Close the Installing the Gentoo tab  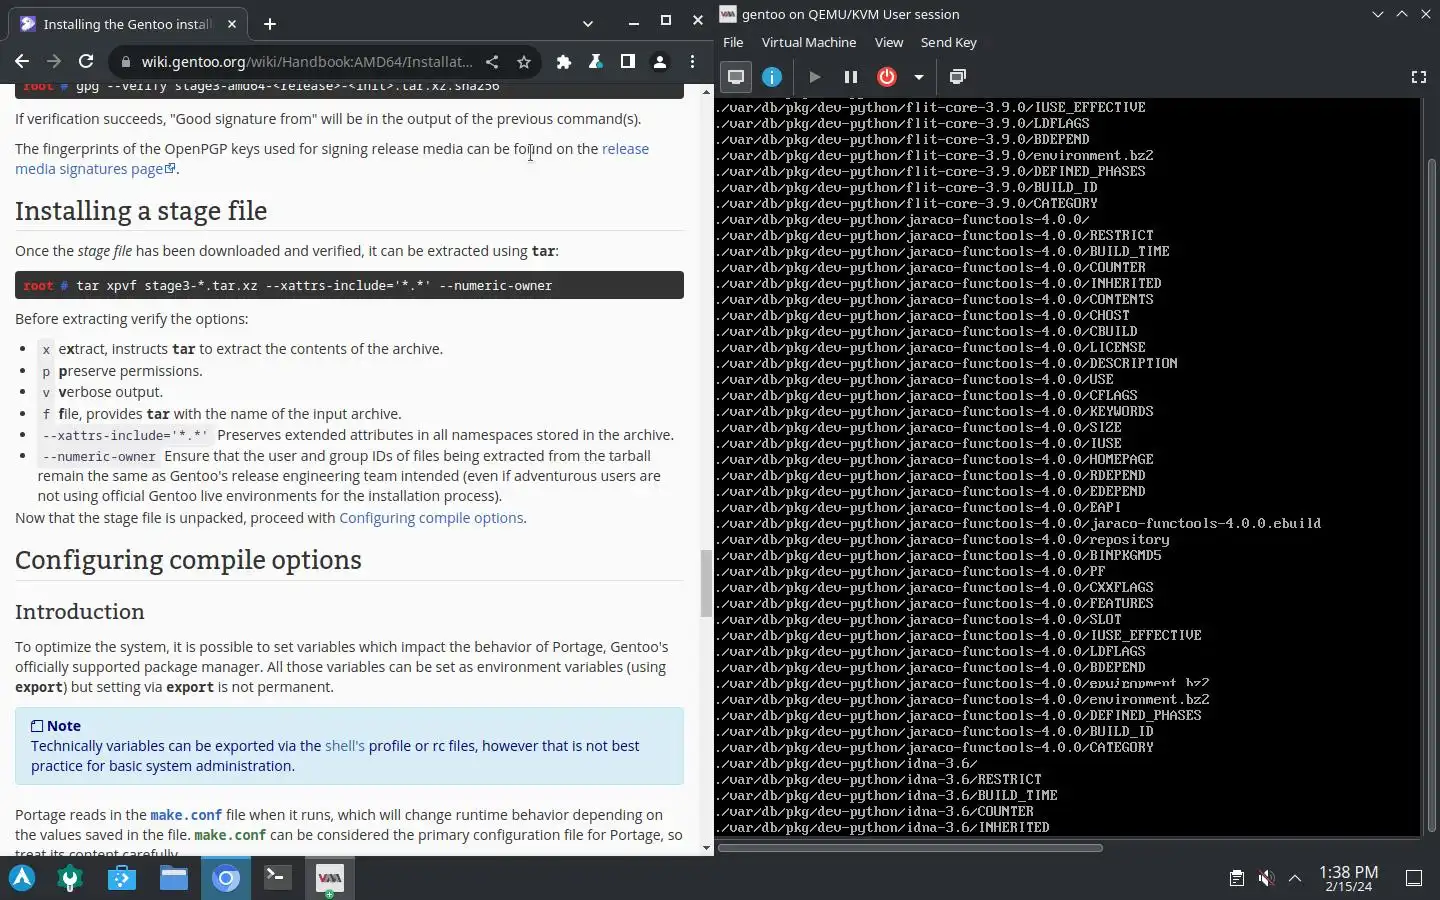pos(232,24)
